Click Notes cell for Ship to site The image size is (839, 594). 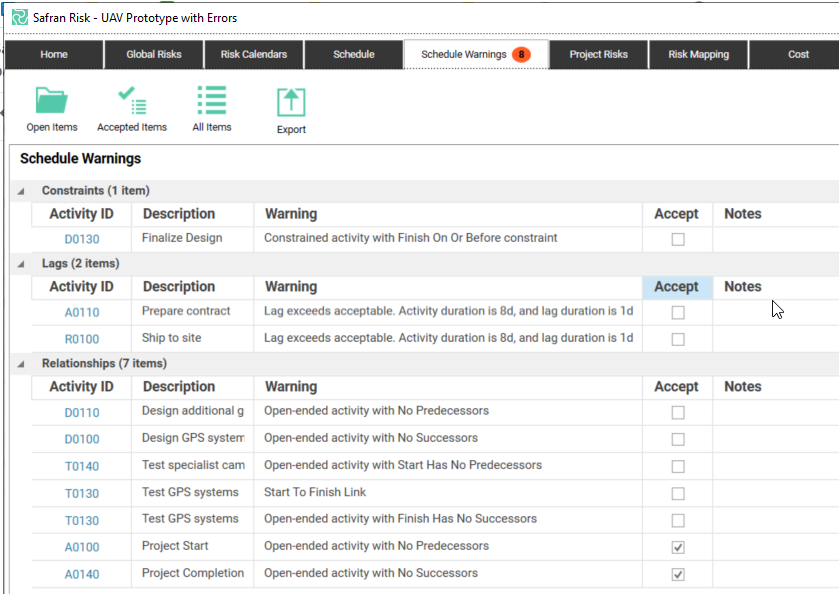[x=775, y=339]
